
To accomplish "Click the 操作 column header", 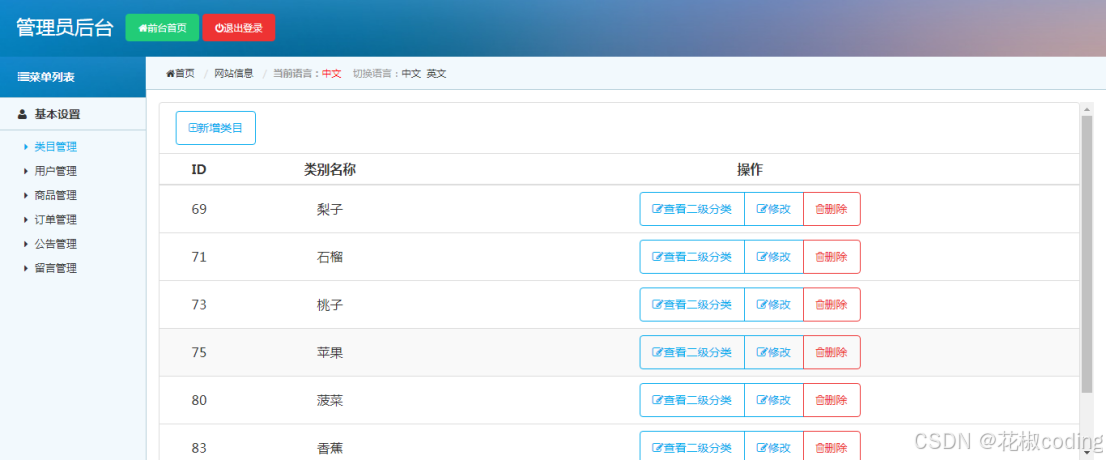I will [750, 169].
